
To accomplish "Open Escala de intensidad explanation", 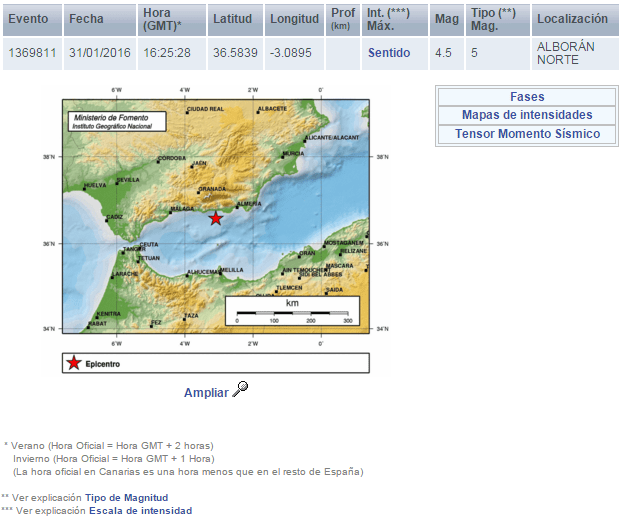I will 140,511.
